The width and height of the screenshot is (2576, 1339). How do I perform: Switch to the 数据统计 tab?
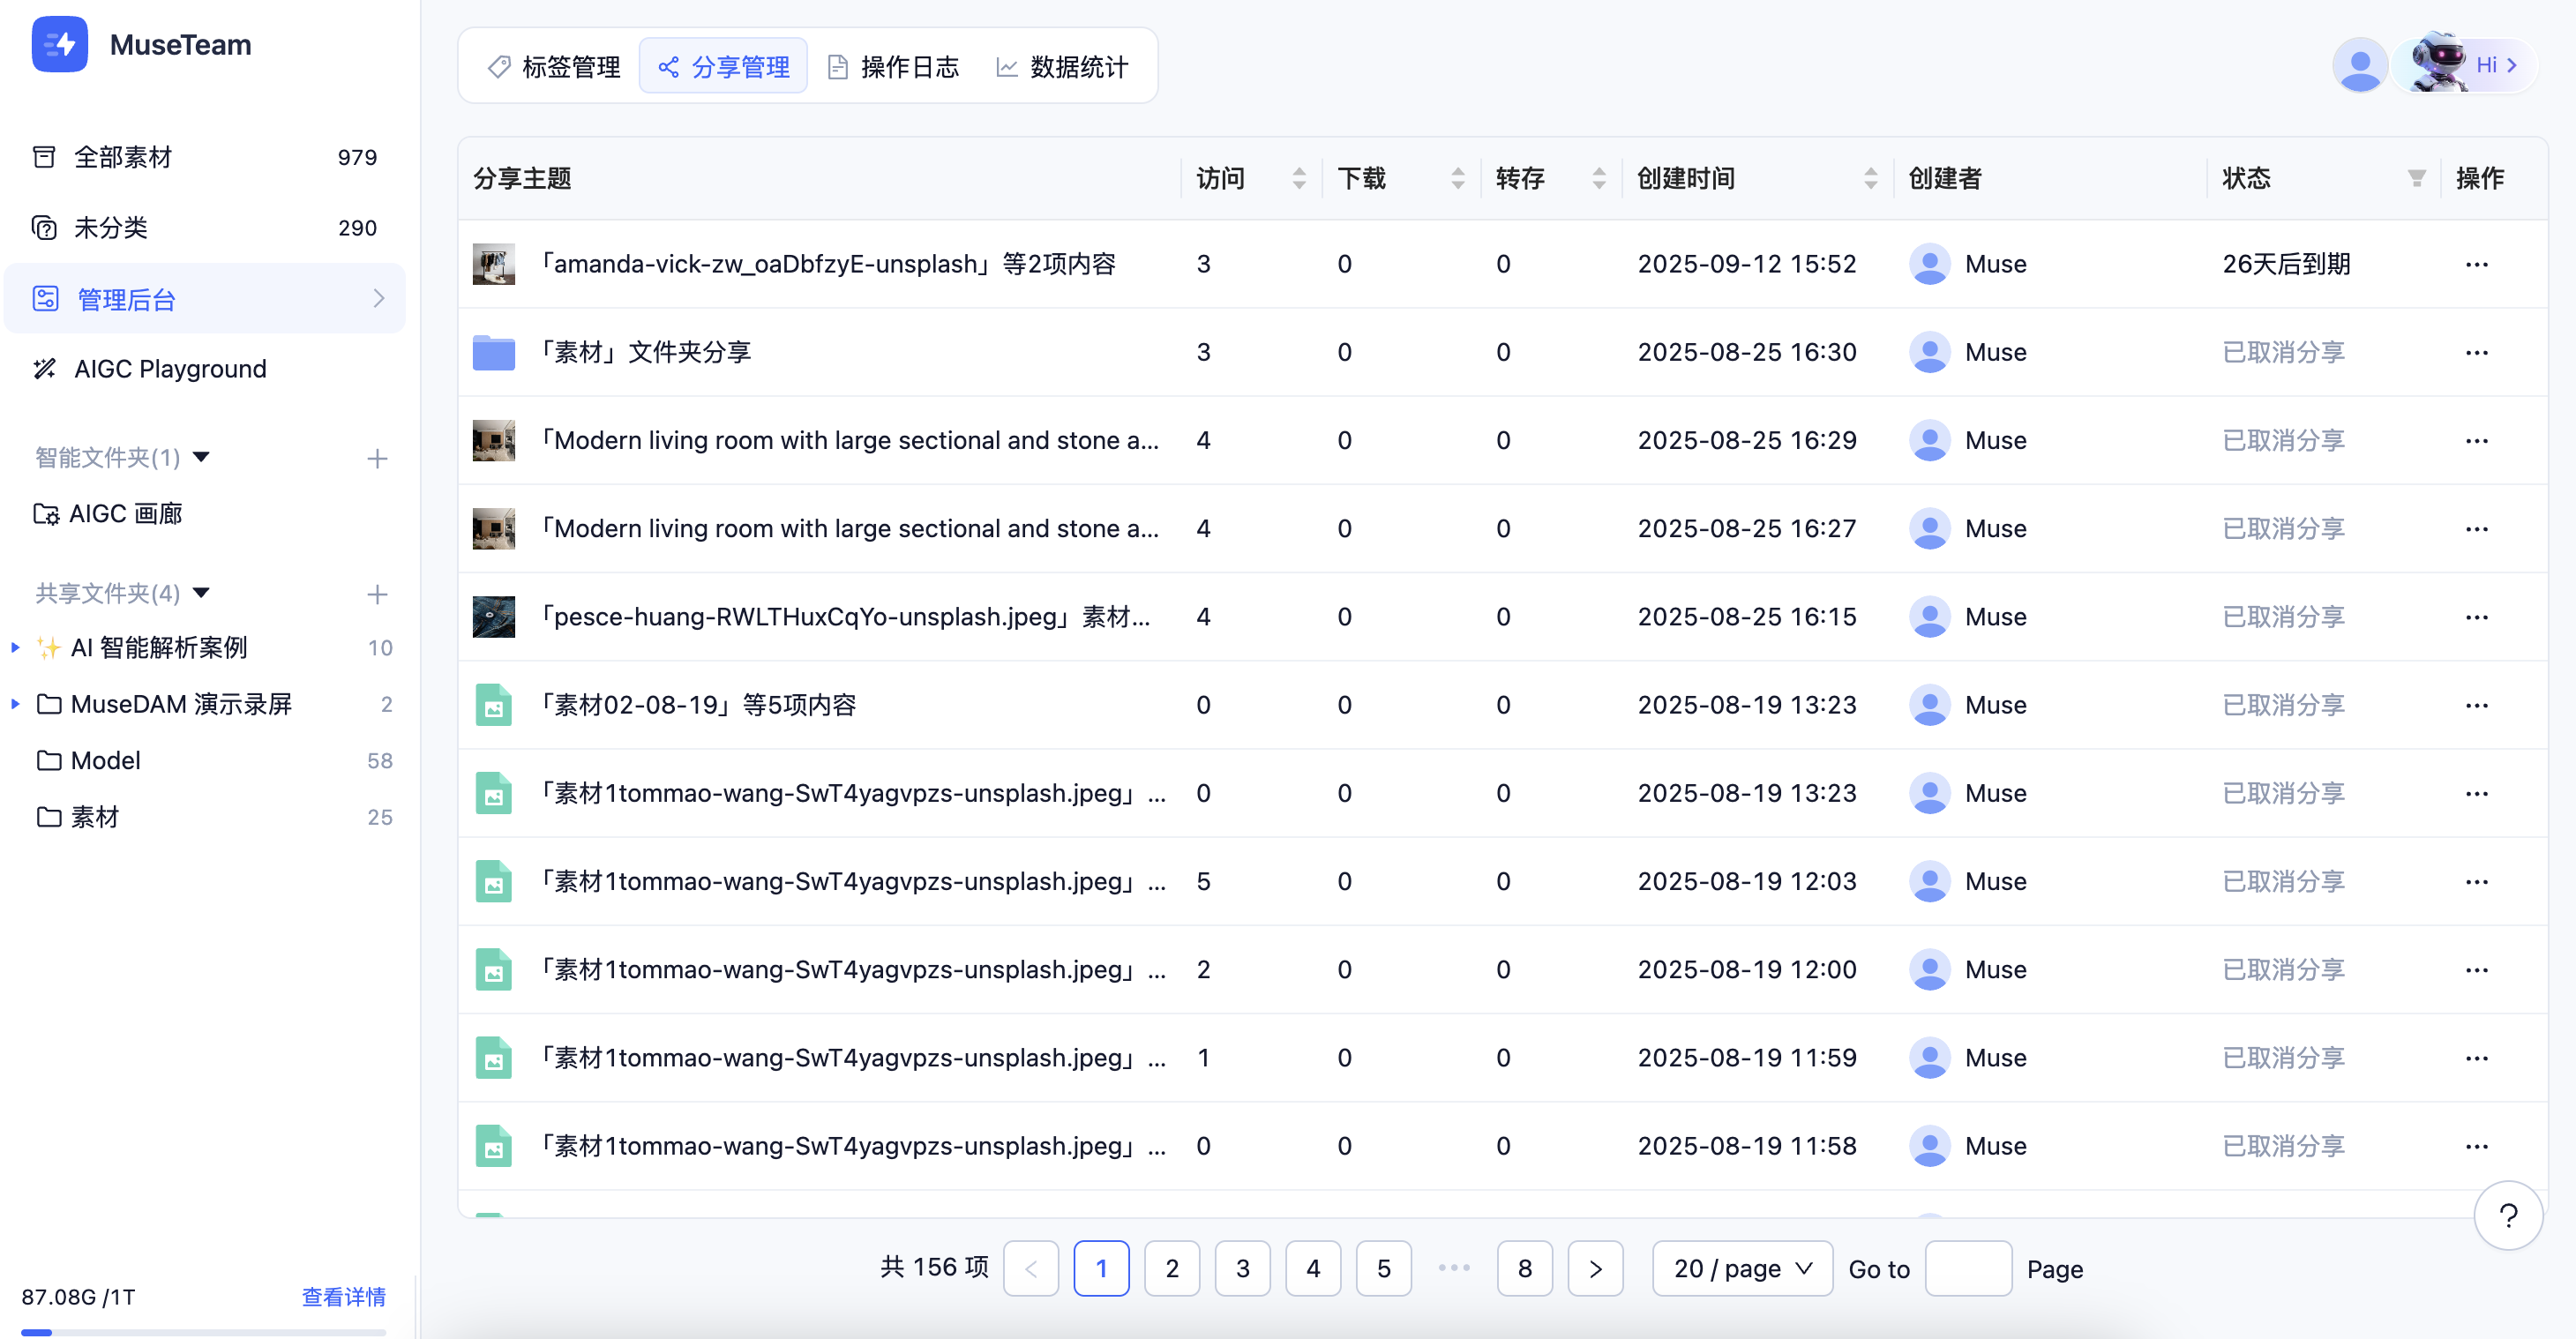[1062, 67]
